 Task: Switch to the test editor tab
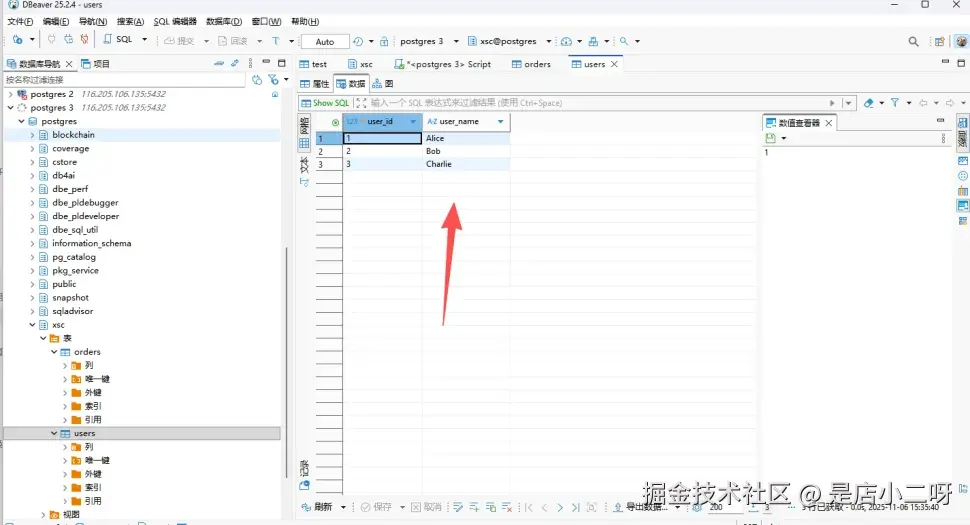tap(313, 64)
